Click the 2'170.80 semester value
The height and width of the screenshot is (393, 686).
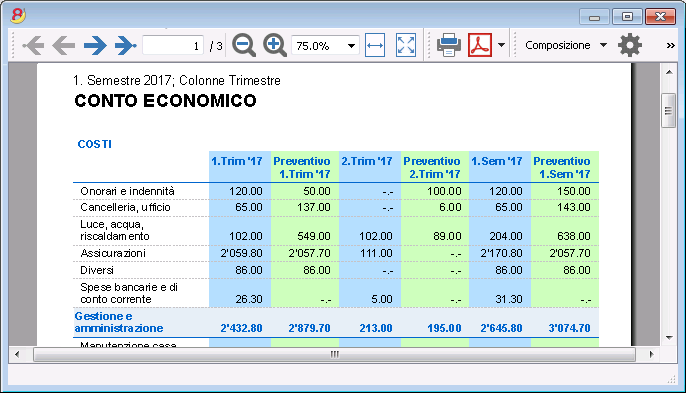click(501, 253)
